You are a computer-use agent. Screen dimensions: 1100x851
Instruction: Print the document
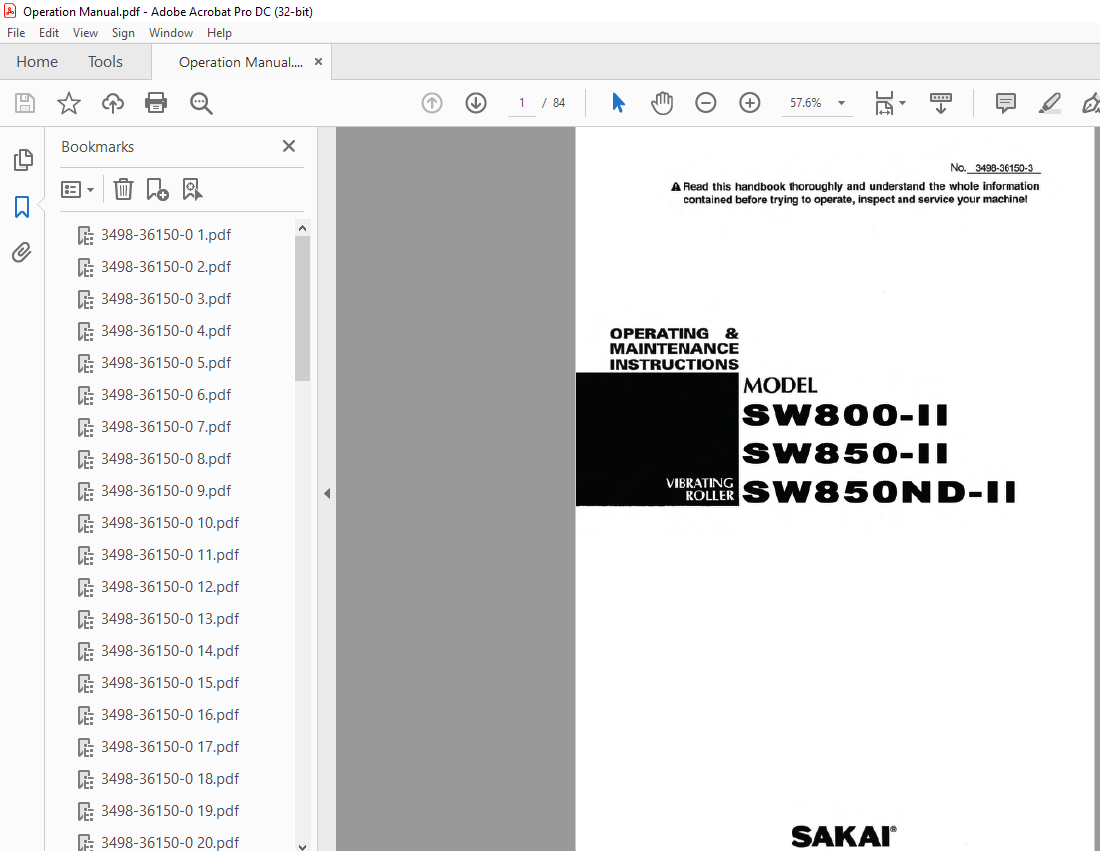(156, 103)
